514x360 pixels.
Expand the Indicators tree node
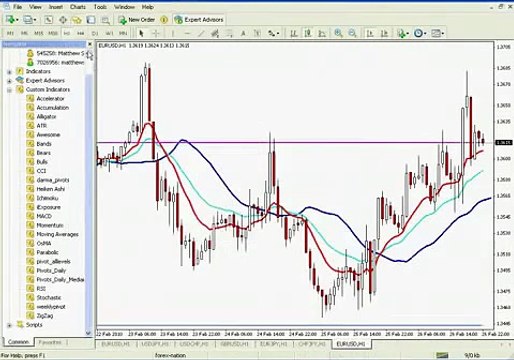click(x=10, y=72)
